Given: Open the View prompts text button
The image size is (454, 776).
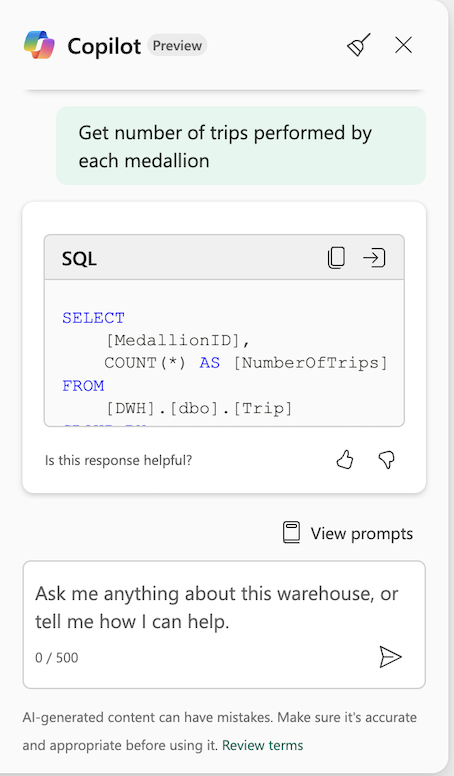Looking at the screenshot, I should coord(361,534).
